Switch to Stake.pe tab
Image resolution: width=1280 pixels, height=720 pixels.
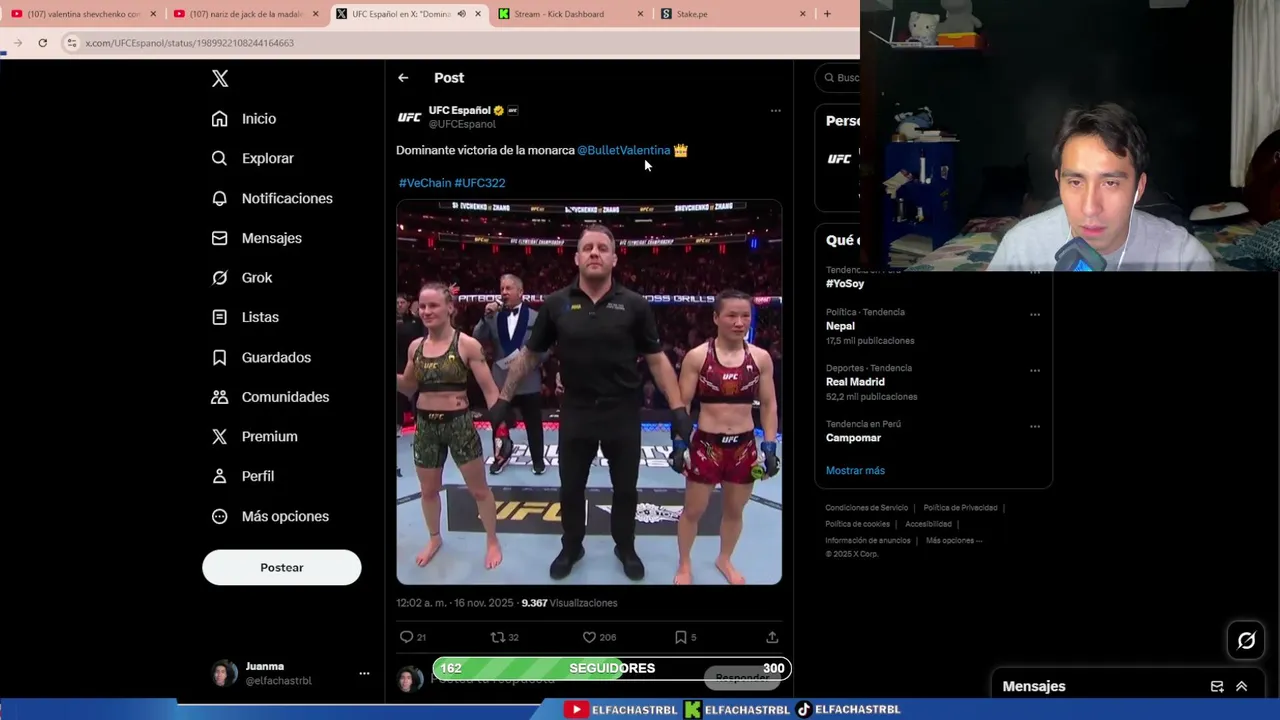pos(734,14)
